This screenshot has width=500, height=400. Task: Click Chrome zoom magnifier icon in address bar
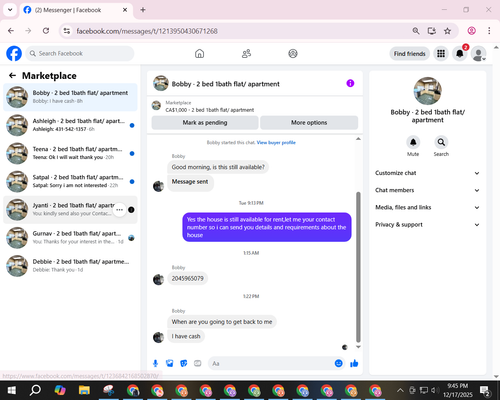pos(416,31)
